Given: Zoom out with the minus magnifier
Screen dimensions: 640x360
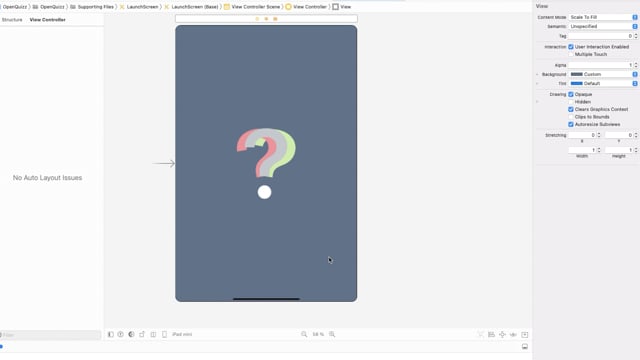Looking at the screenshot, I should (304, 334).
